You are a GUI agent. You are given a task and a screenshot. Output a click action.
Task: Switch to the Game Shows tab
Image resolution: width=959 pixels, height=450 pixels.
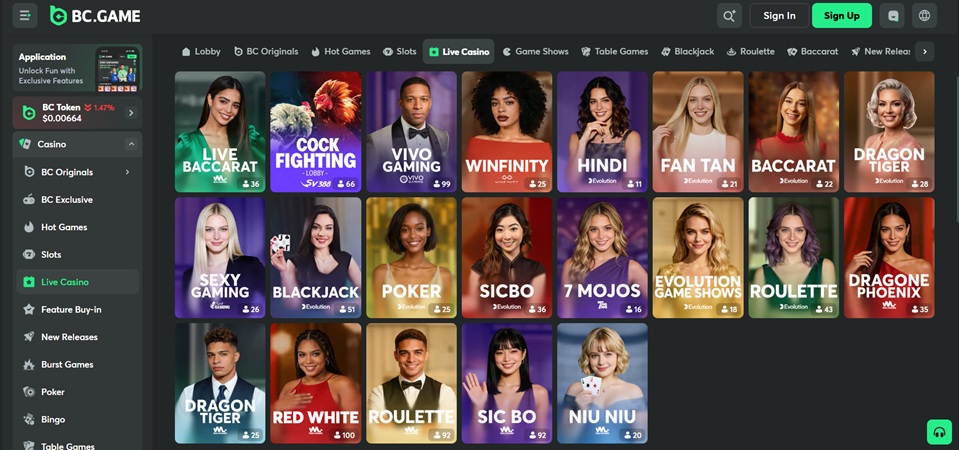pos(536,51)
